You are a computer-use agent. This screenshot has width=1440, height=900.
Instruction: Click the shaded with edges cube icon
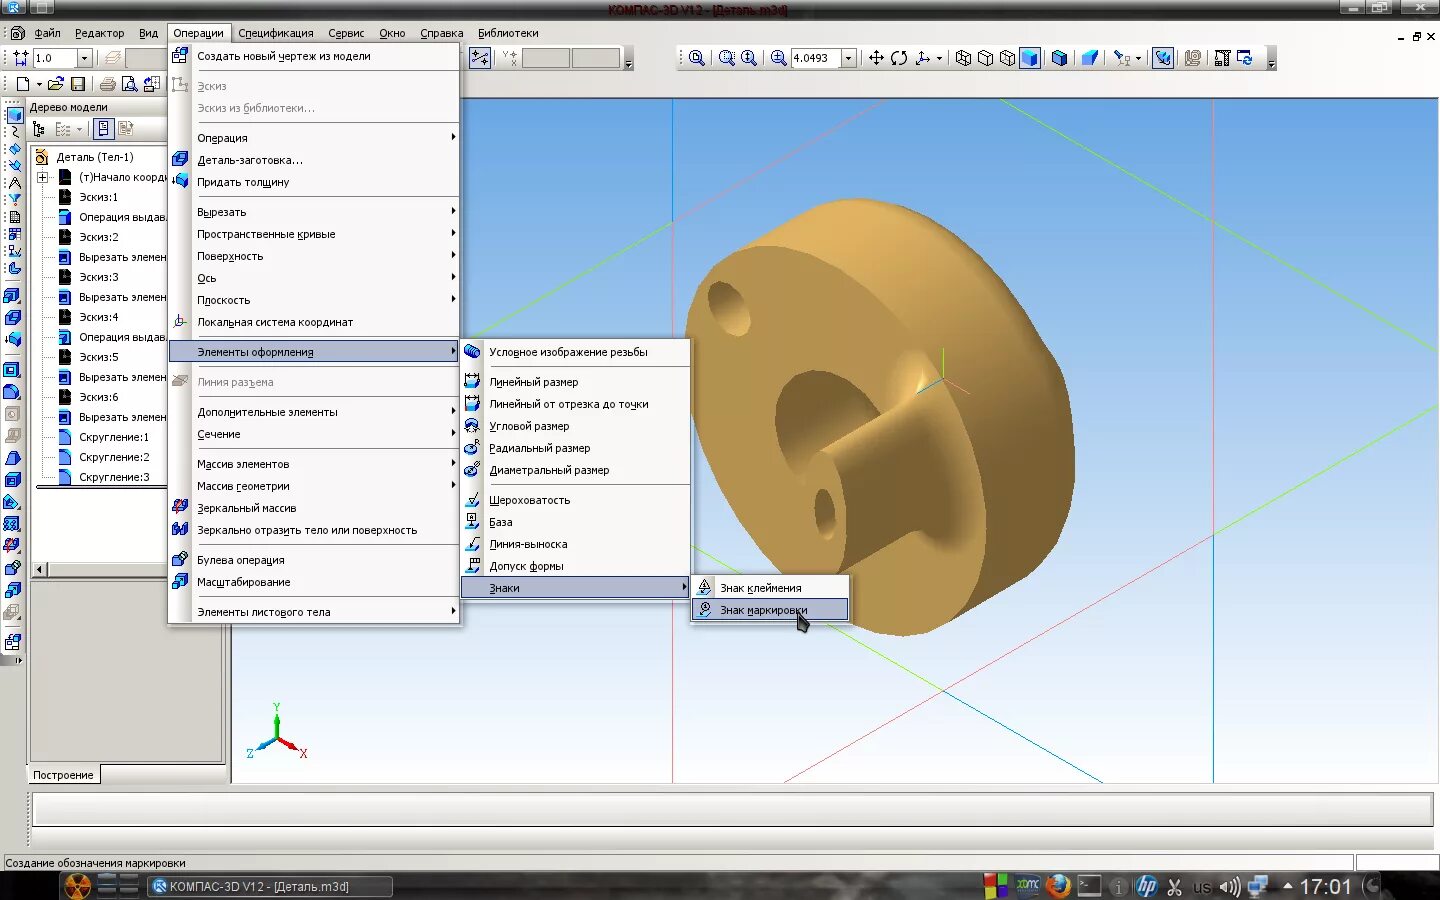pyautogui.click(x=1059, y=58)
